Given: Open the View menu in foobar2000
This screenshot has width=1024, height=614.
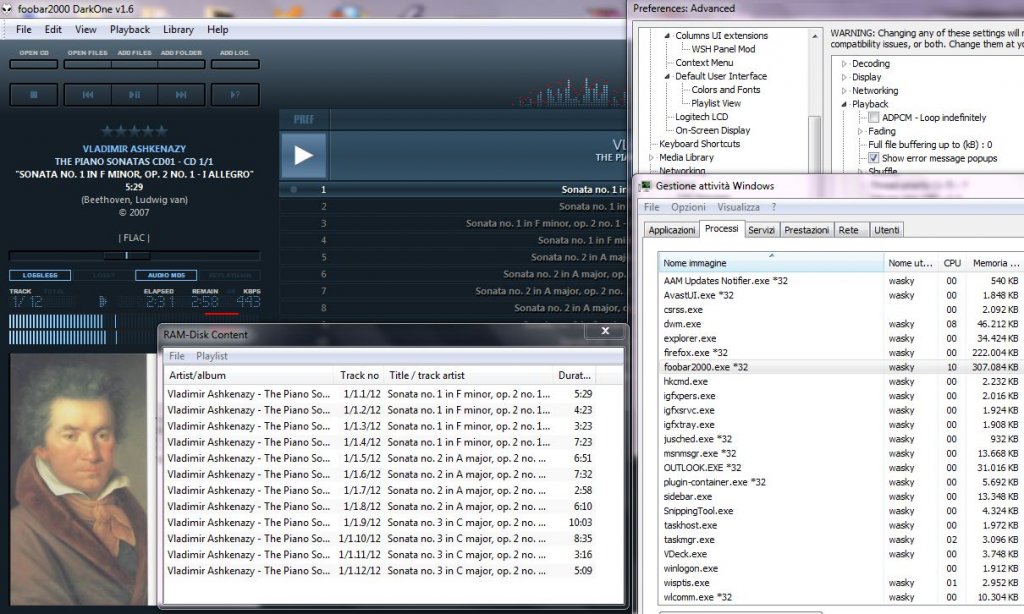Looking at the screenshot, I should (86, 29).
